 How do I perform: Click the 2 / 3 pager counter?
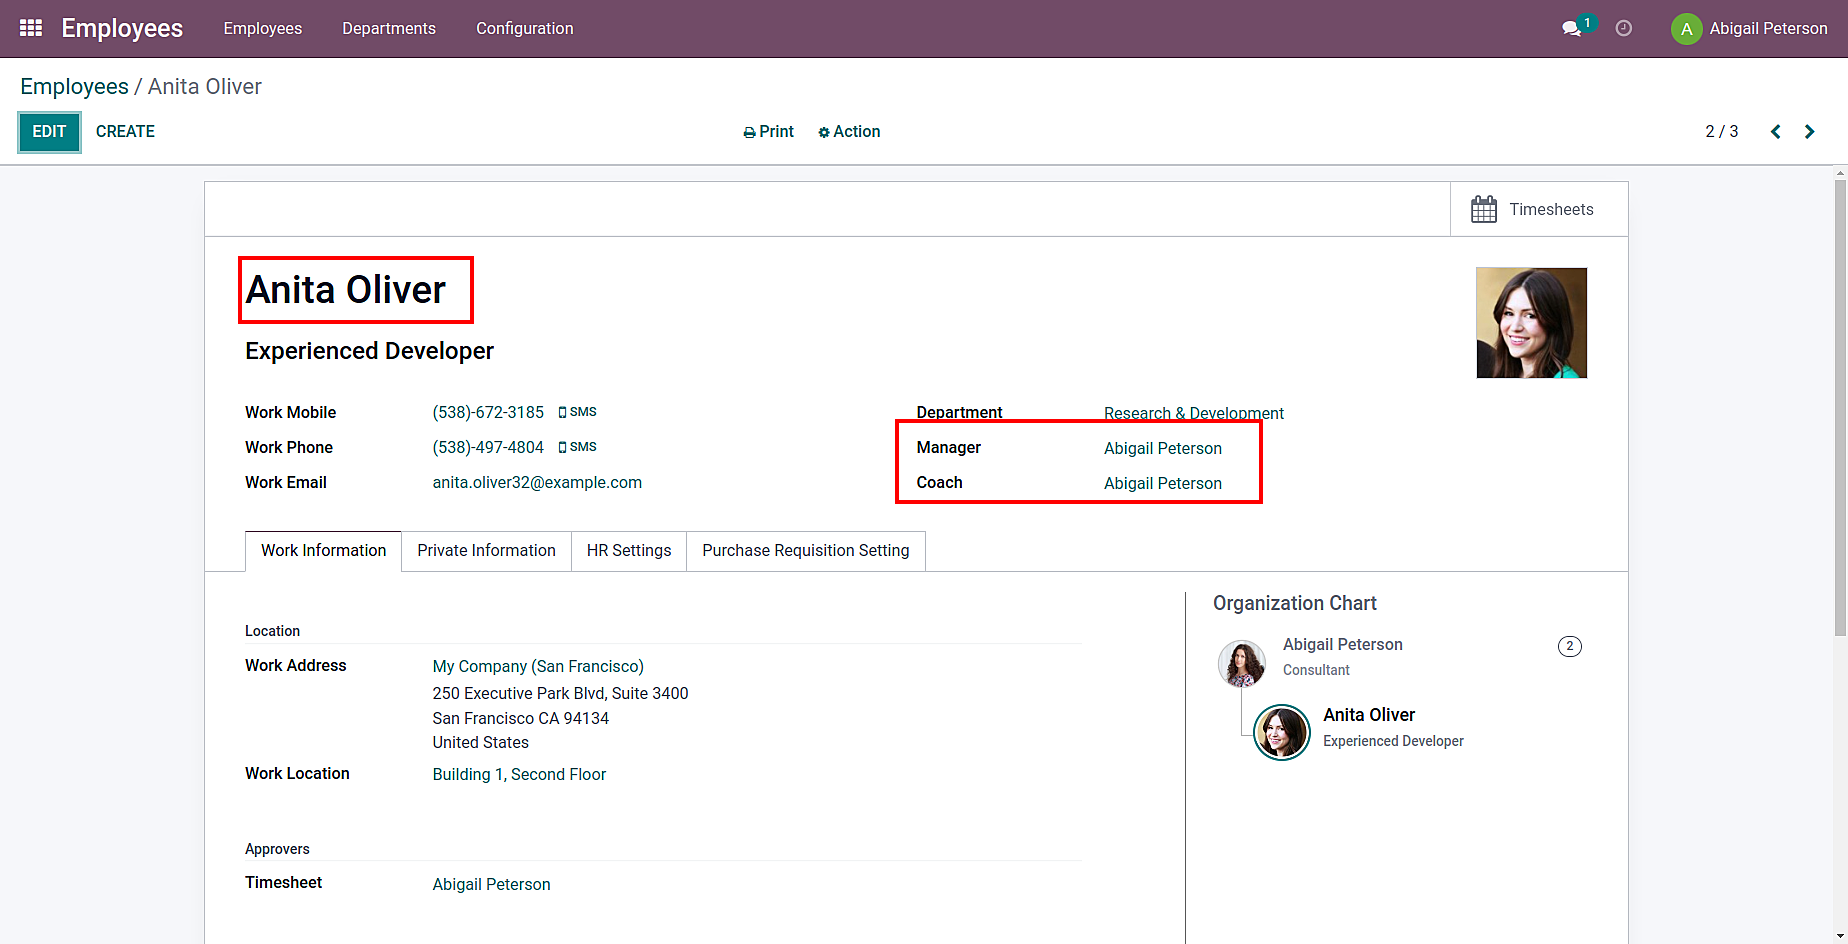pos(1722,132)
